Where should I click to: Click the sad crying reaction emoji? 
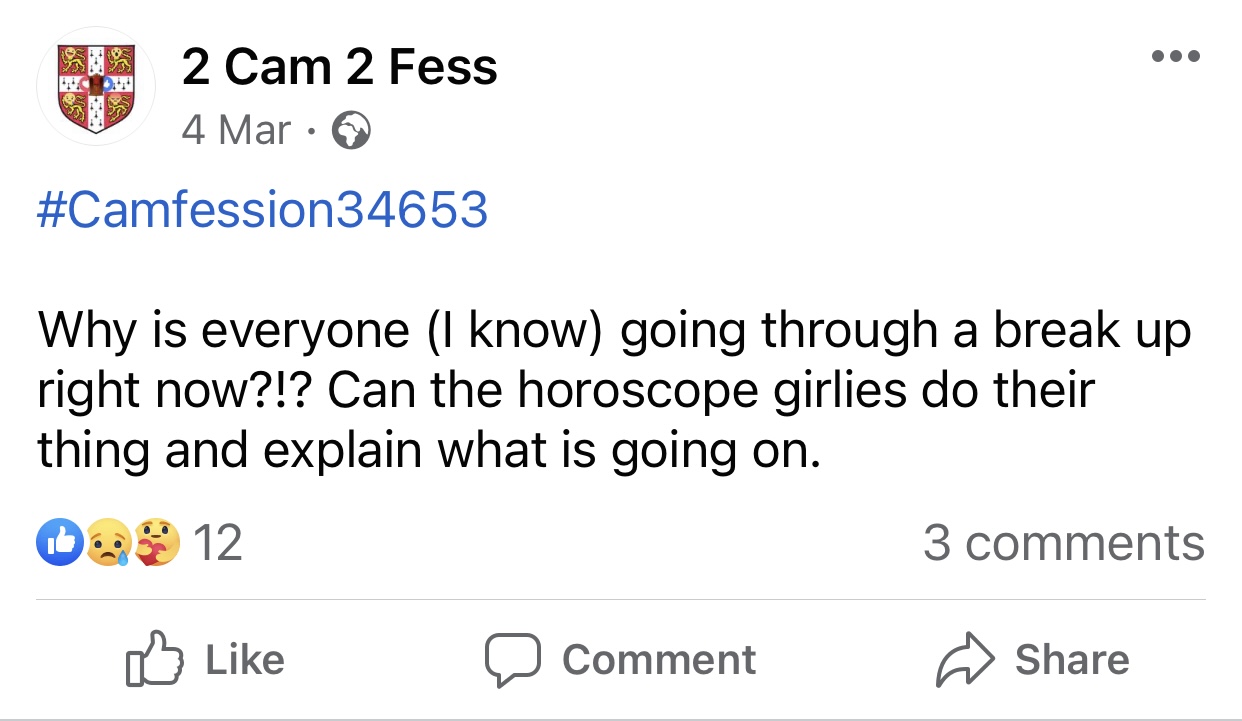coord(107,543)
